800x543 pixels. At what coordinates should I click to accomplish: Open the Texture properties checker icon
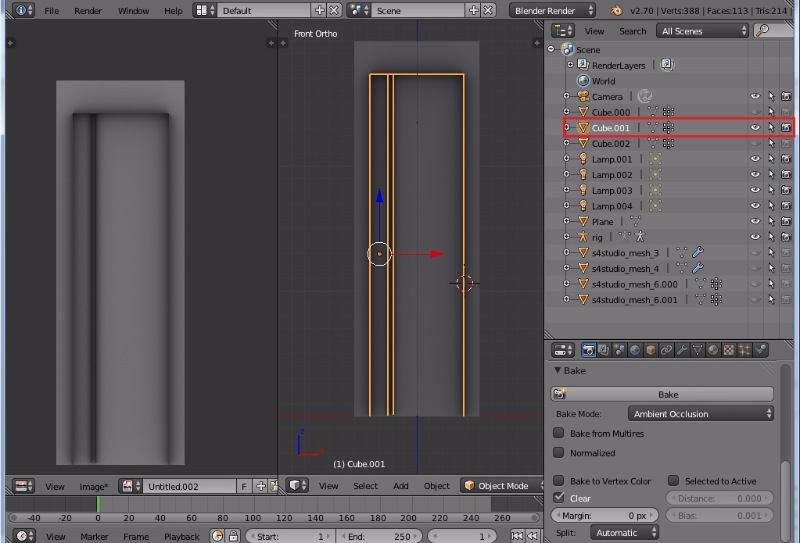tap(729, 350)
